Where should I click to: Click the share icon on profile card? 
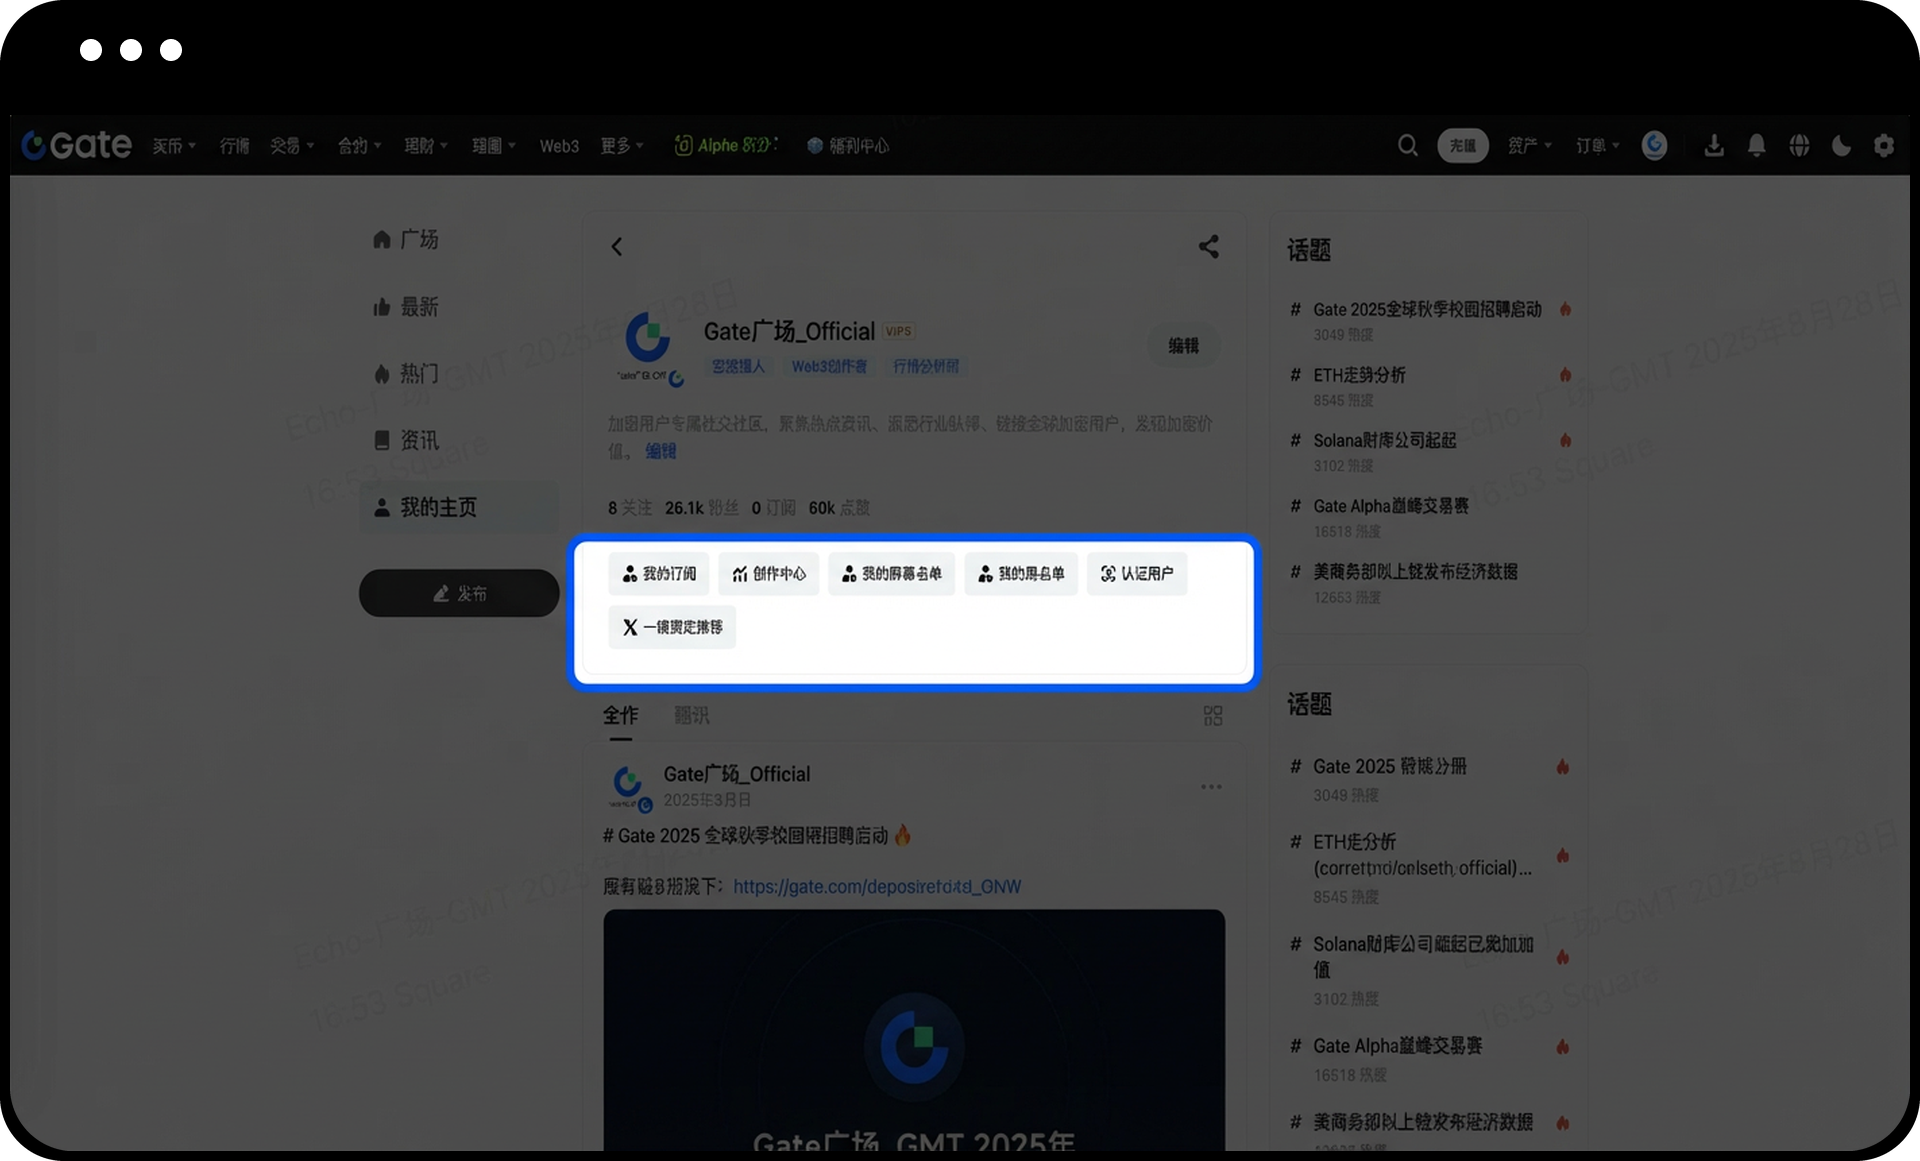pos(1208,247)
